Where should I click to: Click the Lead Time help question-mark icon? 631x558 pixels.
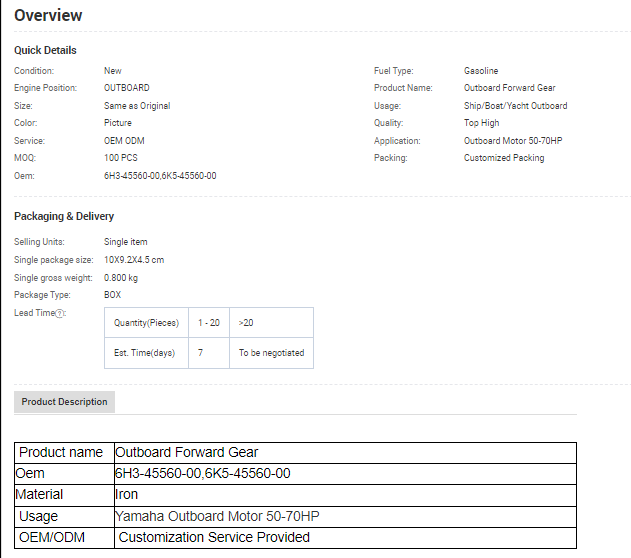pos(60,313)
